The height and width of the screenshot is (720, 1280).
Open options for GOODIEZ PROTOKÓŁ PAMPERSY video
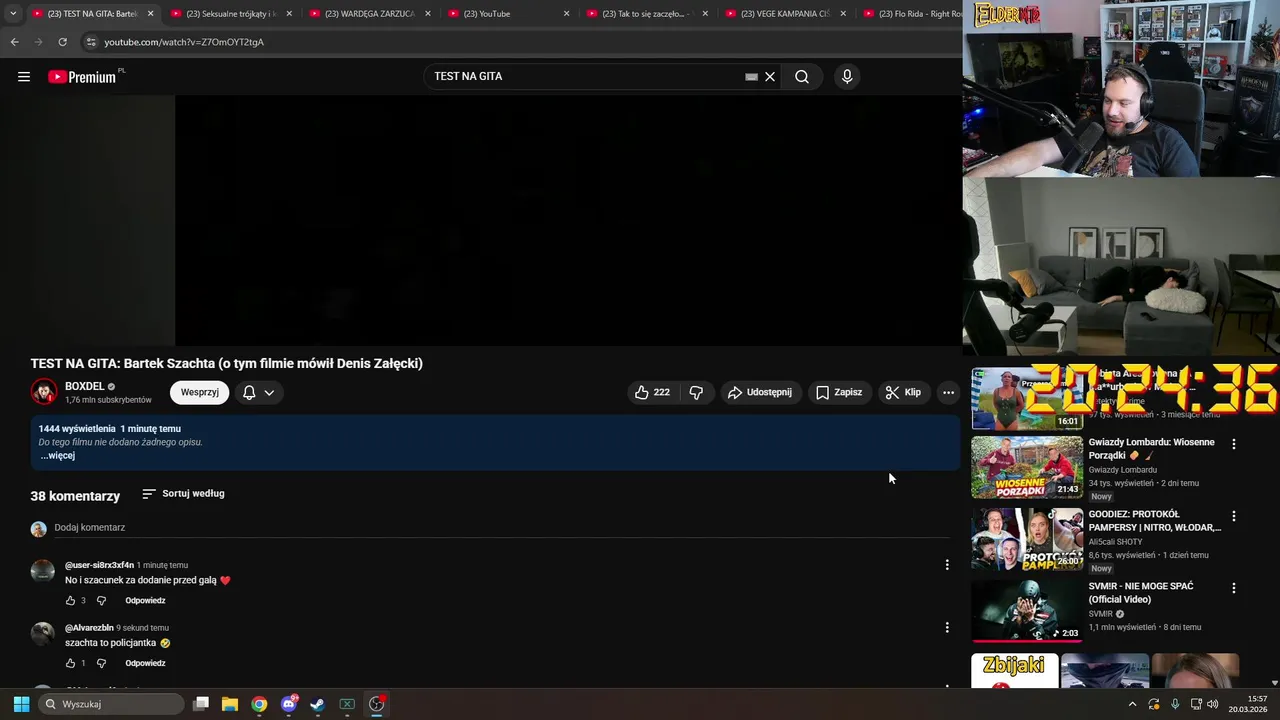pyautogui.click(x=1233, y=516)
